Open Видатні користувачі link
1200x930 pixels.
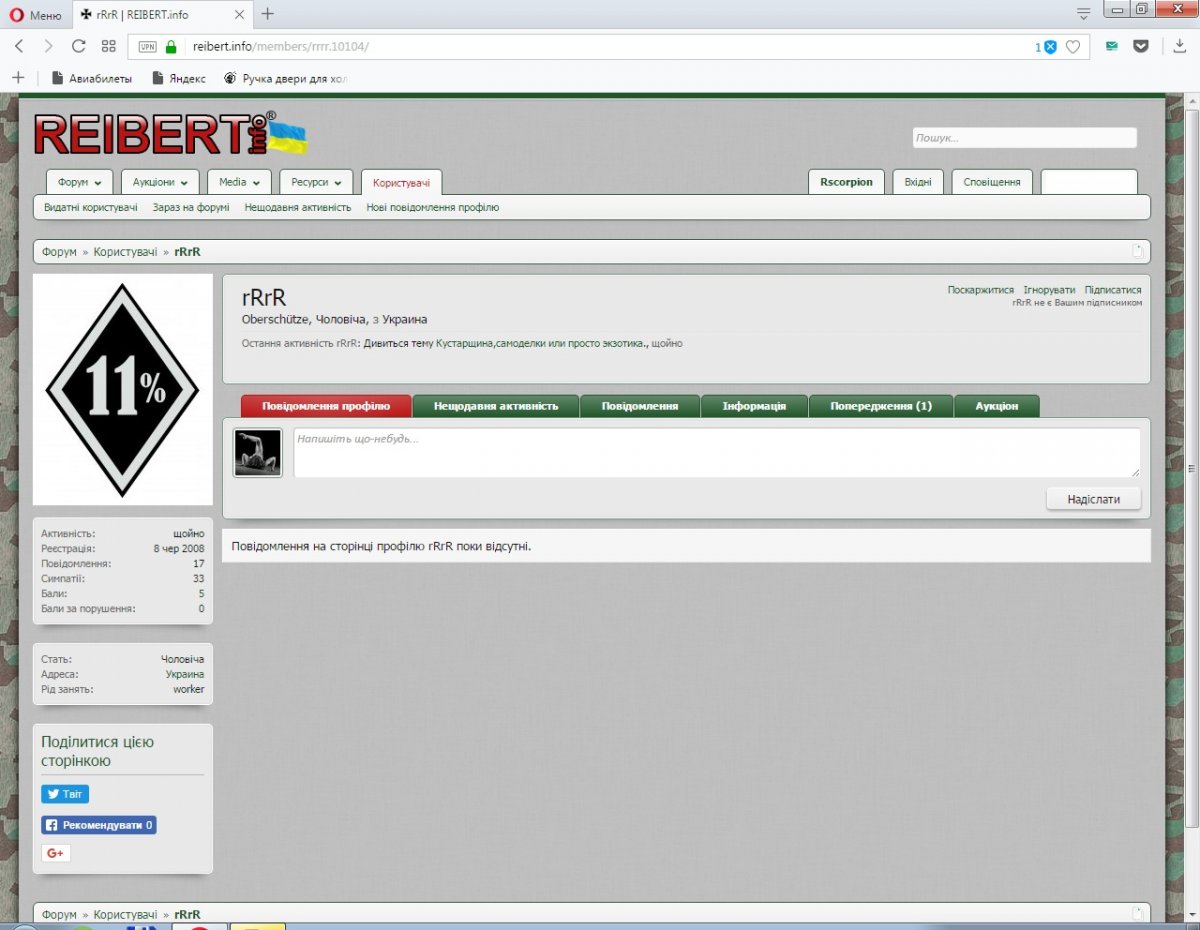[x=91, y=207]
